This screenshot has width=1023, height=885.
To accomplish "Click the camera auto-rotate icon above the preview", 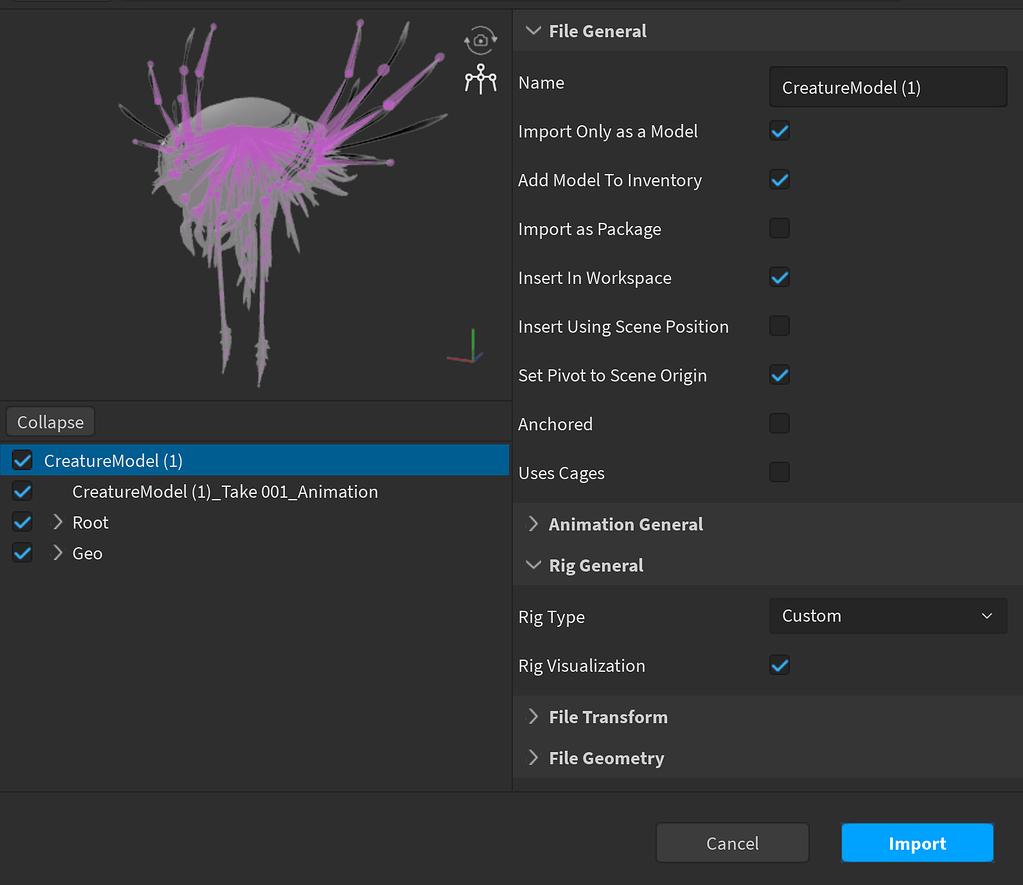I will (480, 40).
